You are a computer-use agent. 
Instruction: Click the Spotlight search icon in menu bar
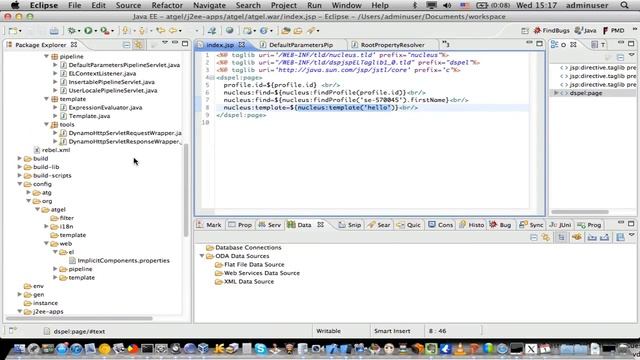click(x=624, y=5)
